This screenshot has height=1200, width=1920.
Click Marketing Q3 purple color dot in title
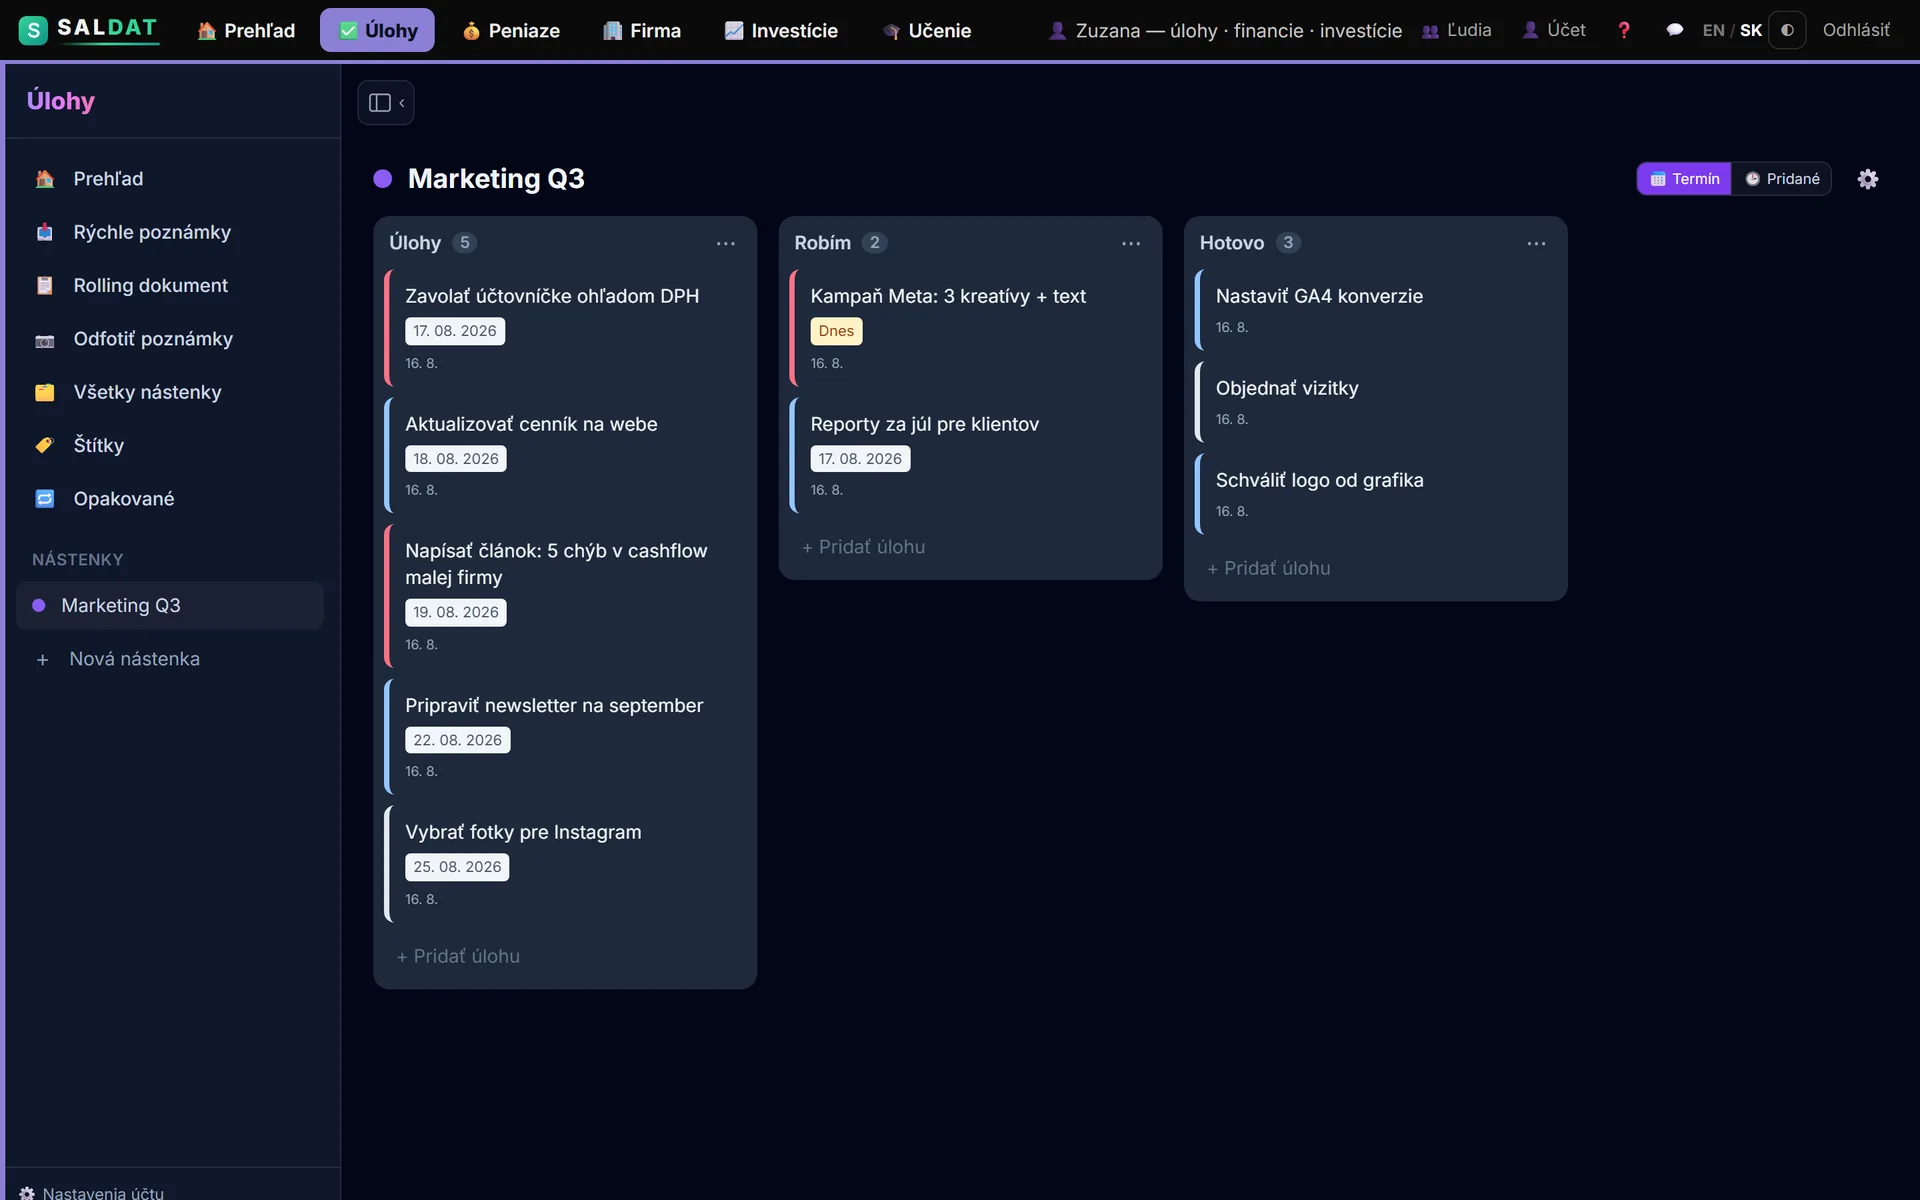pyautogui.click(x=382, y=179)
